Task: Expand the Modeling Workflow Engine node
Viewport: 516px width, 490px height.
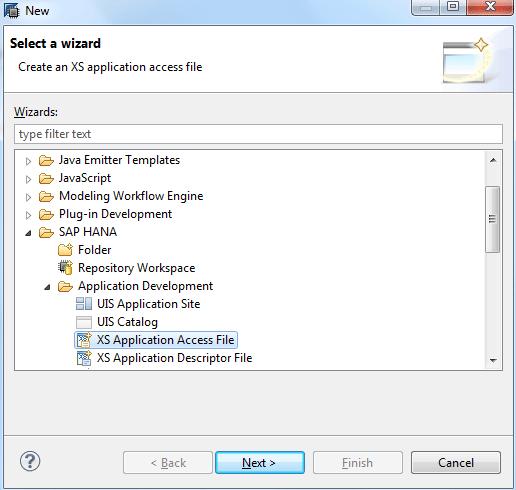Action: [x=28, y=197]
